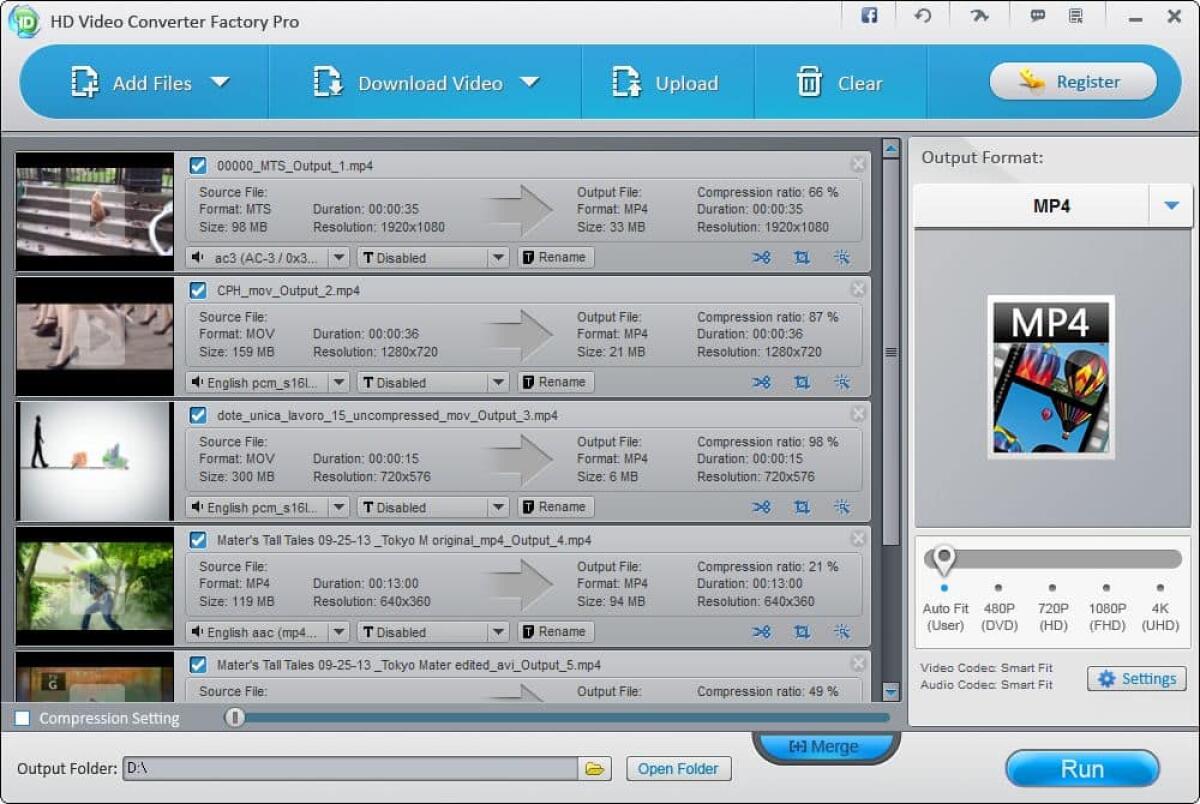Deselect Mater's Tall Tales Tokyo M original video

(x=198, y=539)
